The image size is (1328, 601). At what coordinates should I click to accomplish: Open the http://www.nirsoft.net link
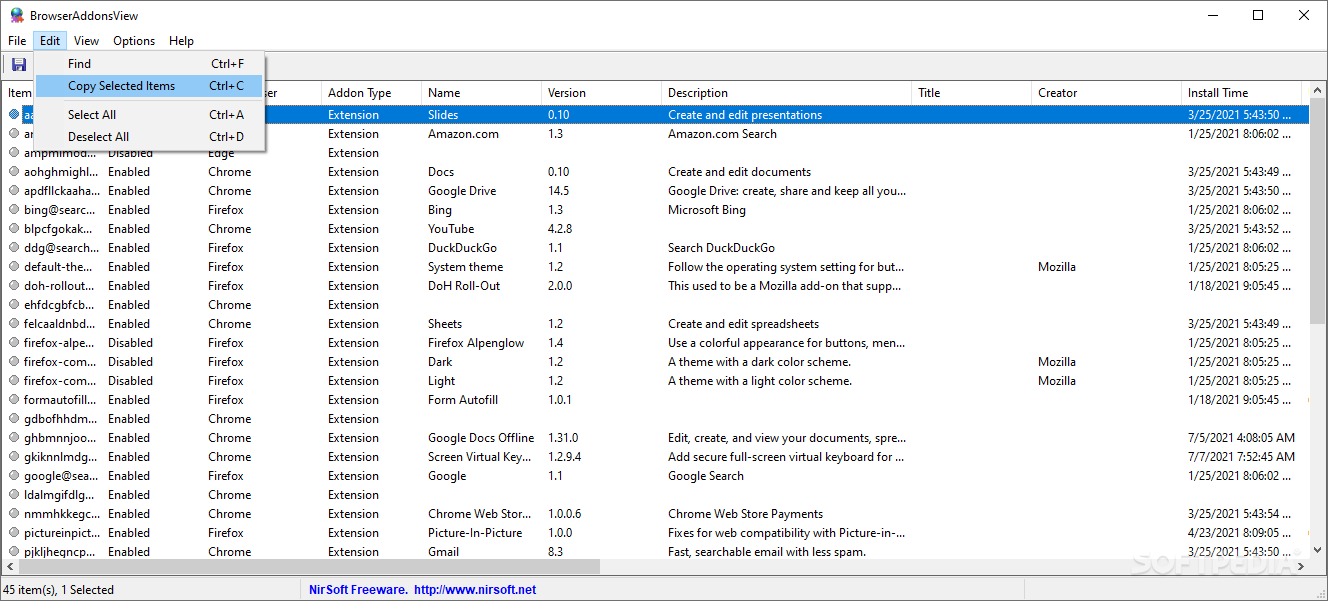475,590
